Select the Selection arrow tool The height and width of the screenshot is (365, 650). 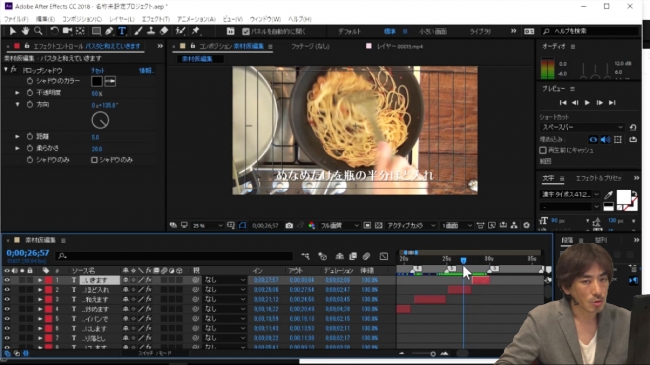[12, 31]
